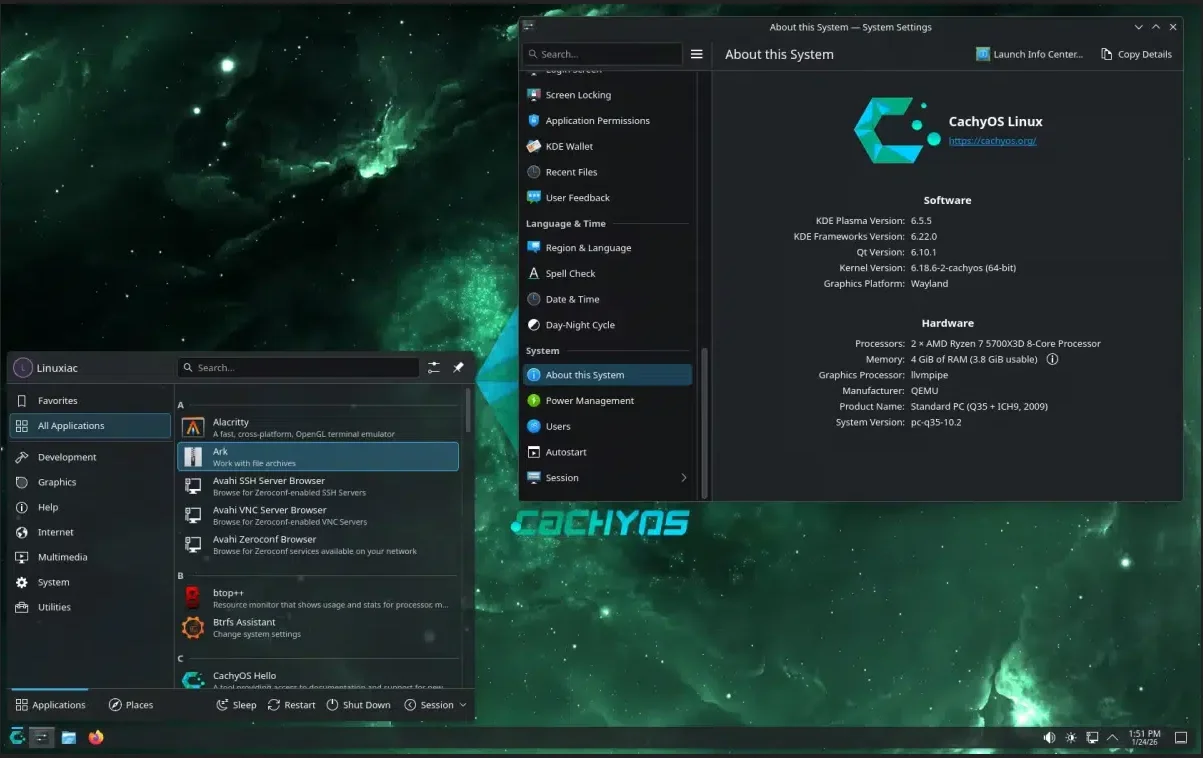Open Region & Language settings
Viewport: 1203px width, 758px height.
tap(607, 247)
